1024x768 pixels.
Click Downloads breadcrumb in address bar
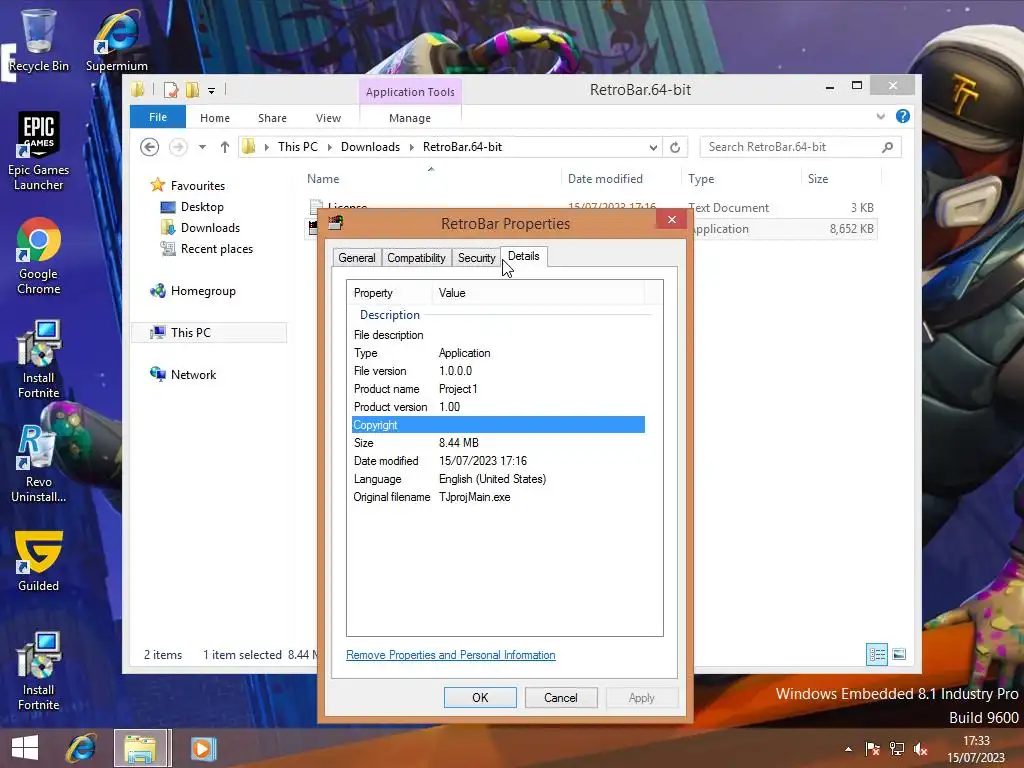370,147
